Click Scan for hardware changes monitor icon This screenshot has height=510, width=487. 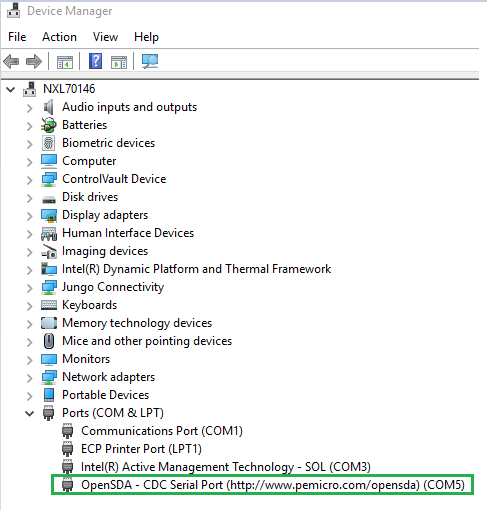coord(150,61)
